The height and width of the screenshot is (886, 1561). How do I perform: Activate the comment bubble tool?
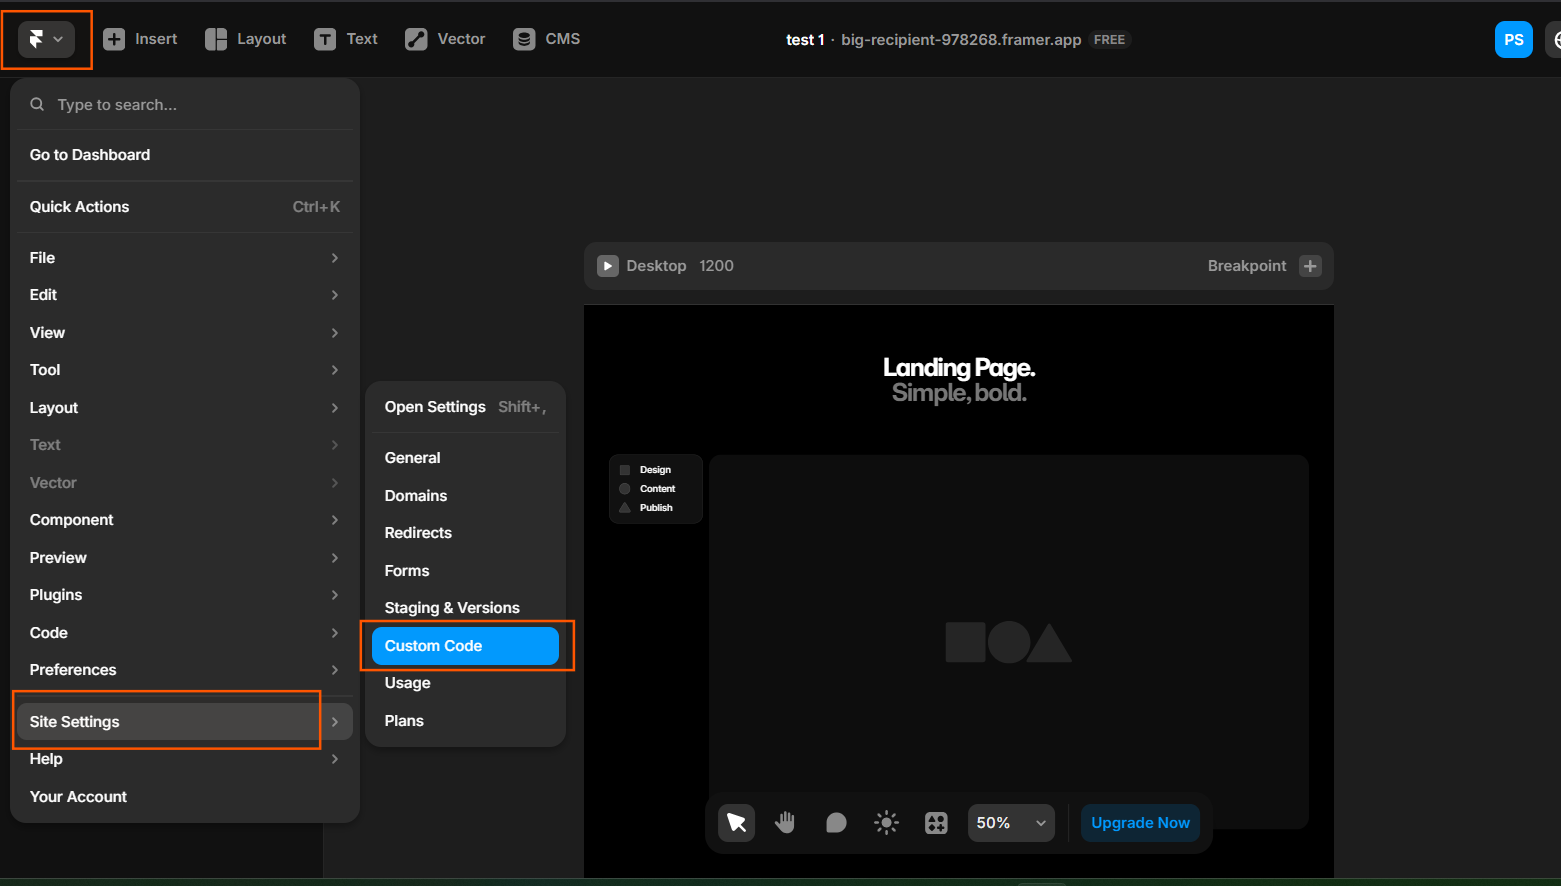[836, 823]
